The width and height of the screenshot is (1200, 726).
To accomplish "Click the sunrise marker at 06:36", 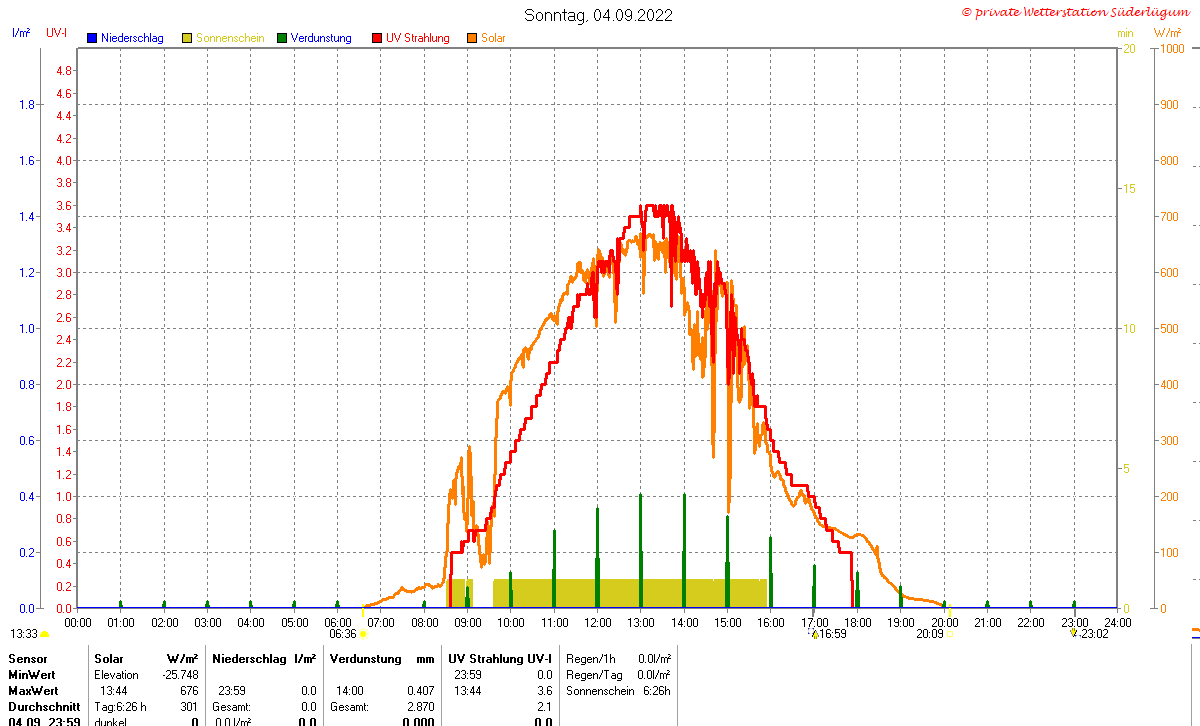I will [x=363, y=634].
